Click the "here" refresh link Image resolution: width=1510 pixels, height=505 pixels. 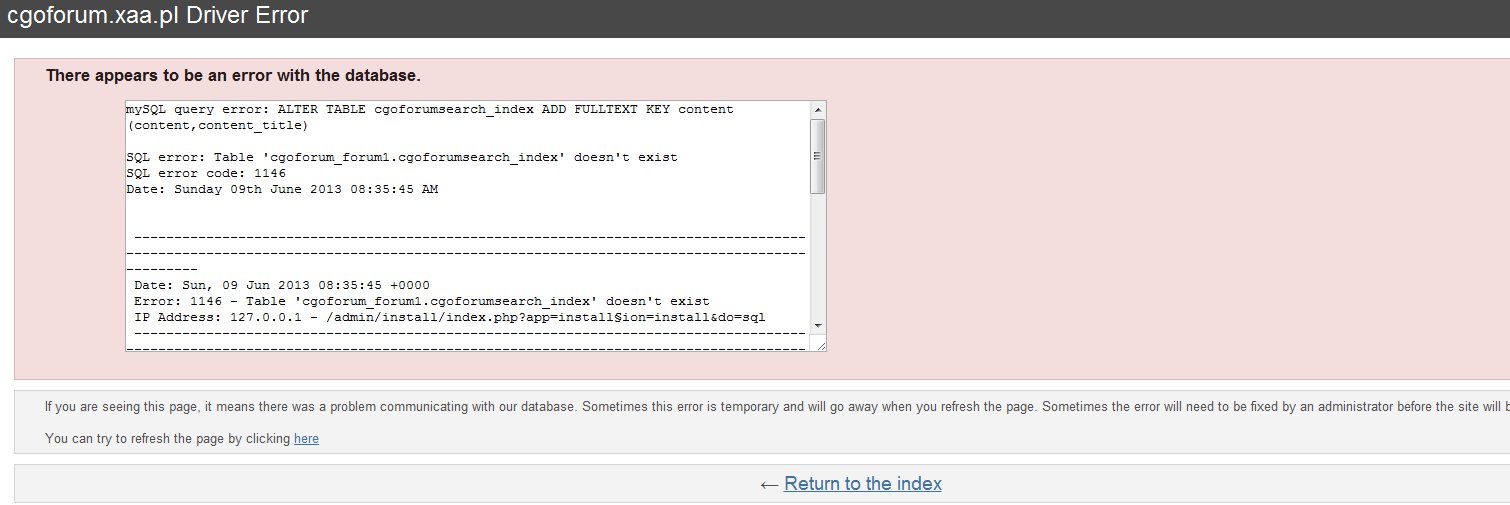pyautogui.click(x=306, y=439)
